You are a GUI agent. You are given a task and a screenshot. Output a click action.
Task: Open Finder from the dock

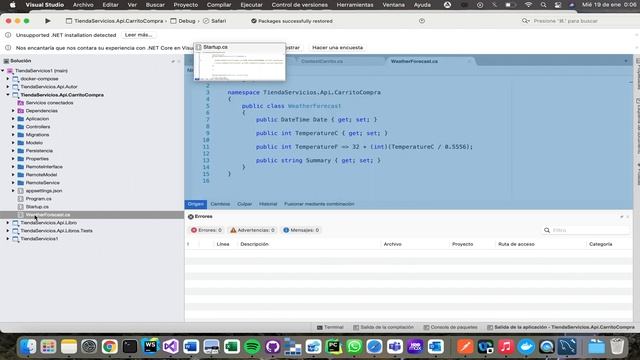coord(28,347)
